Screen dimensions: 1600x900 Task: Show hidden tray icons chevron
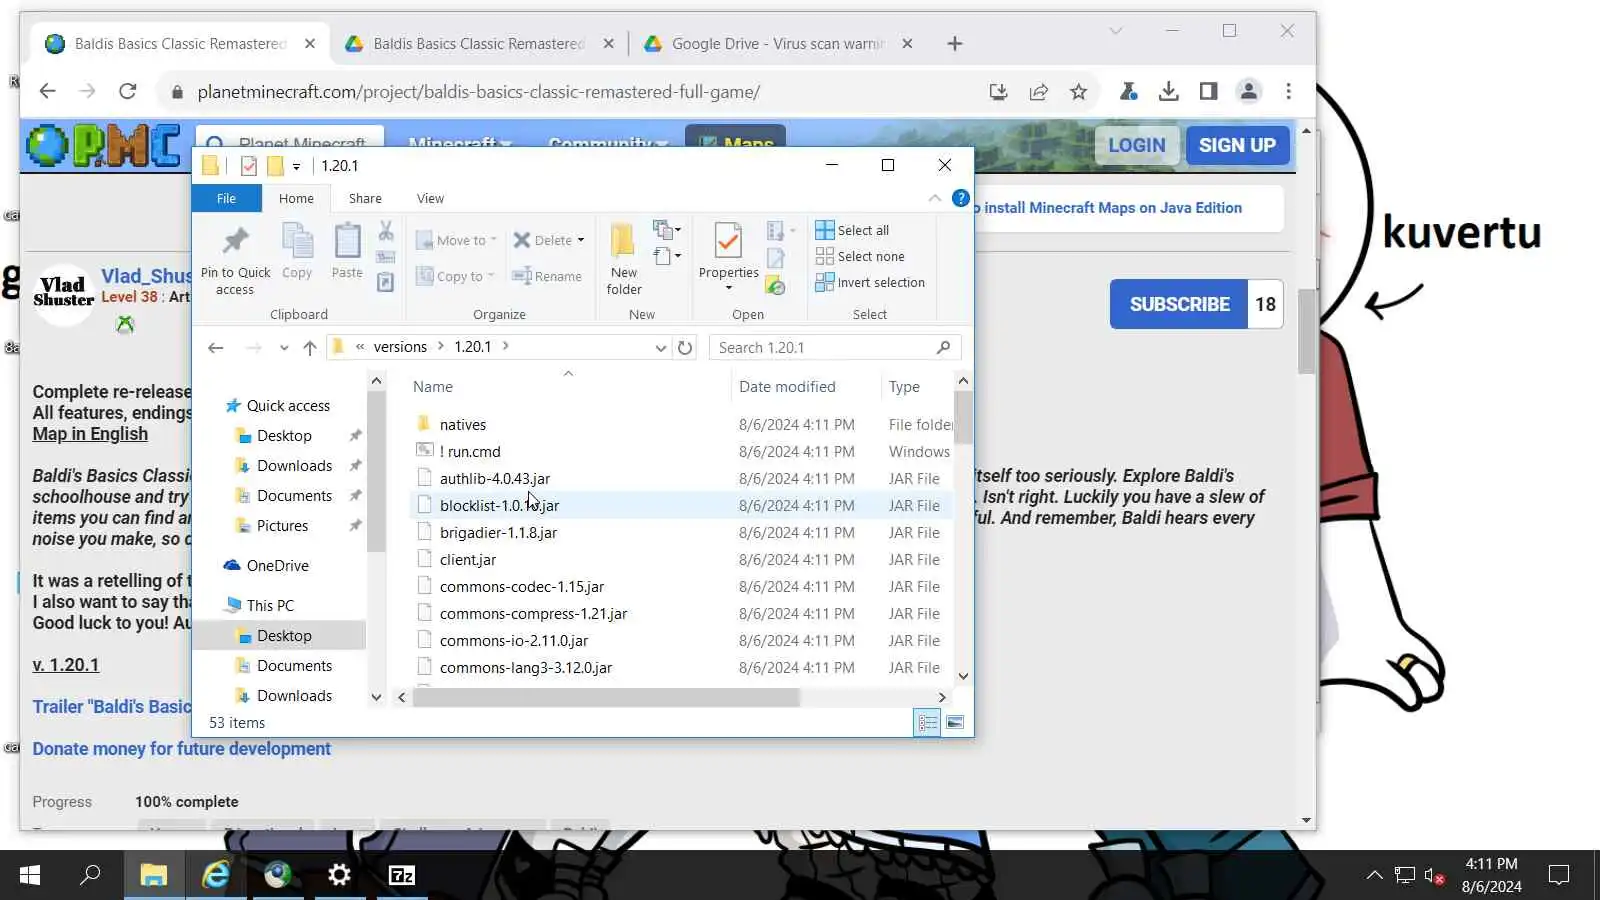pos(1375,876)
